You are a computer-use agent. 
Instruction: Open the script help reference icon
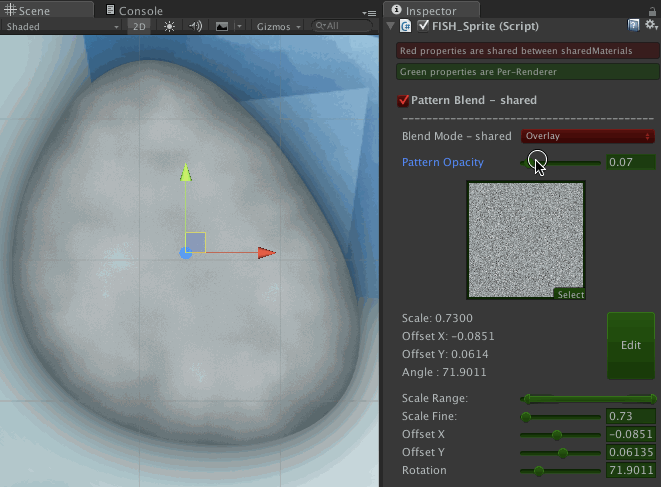pos(634,26)
